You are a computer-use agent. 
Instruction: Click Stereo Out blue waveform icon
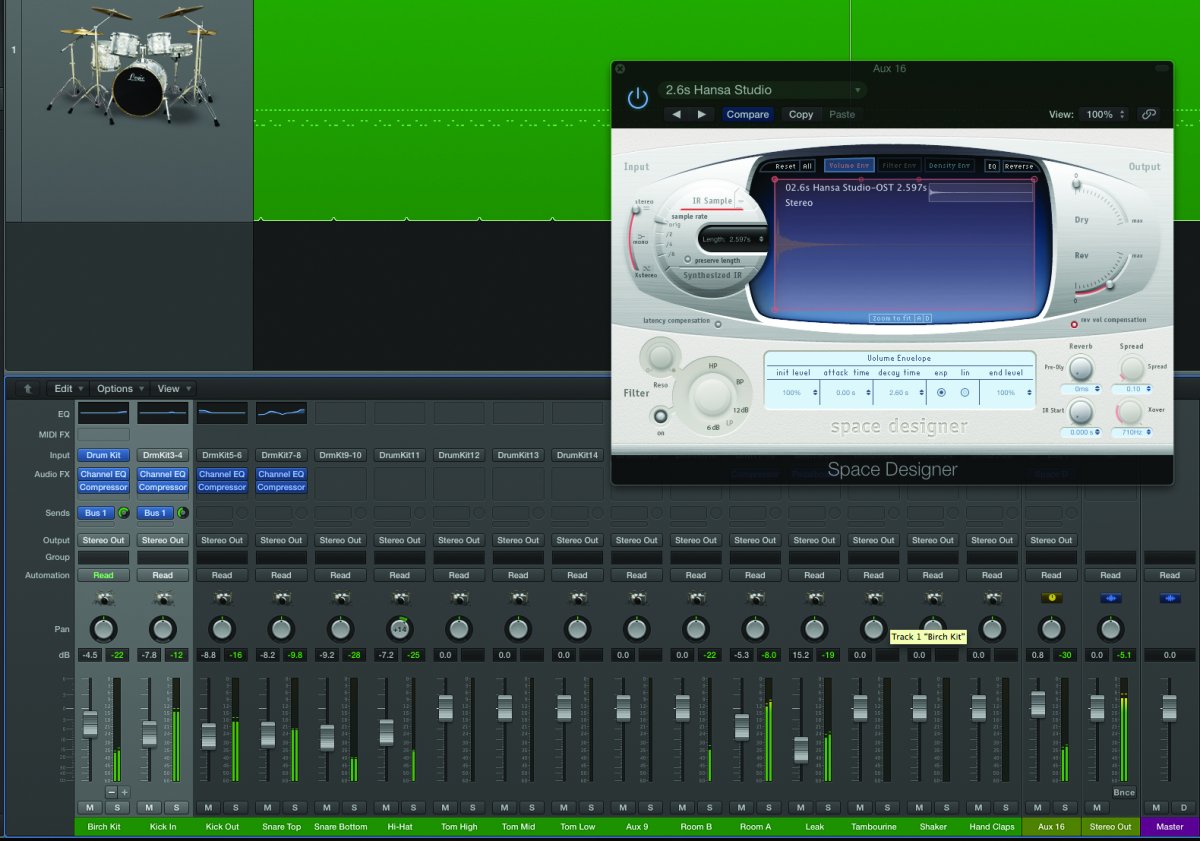pos(1110,598)
